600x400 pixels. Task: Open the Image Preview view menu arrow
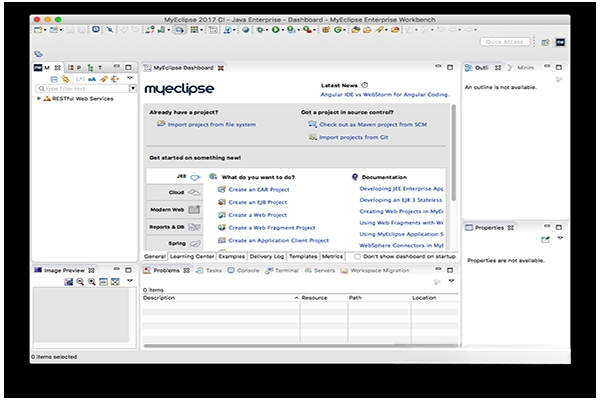click(130, 281)
